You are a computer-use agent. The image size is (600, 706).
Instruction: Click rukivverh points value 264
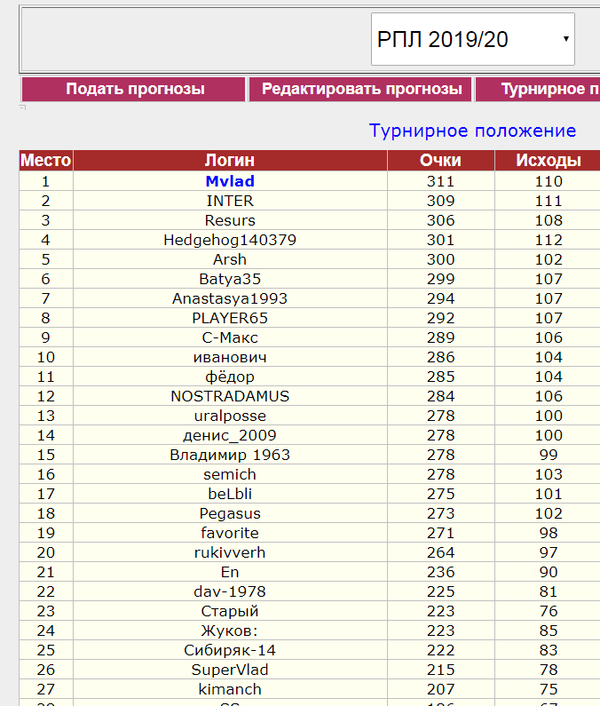click(x=441, y=552)
